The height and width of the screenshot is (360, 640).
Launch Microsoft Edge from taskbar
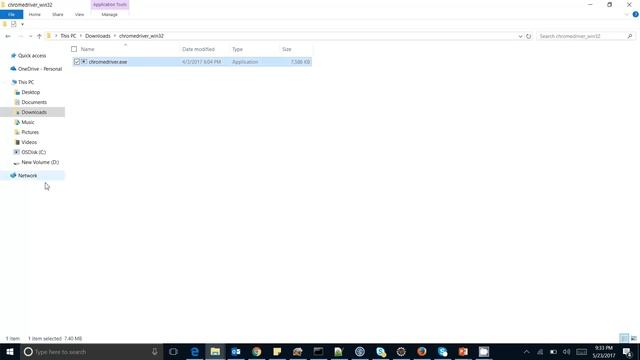tap(195, 351)
